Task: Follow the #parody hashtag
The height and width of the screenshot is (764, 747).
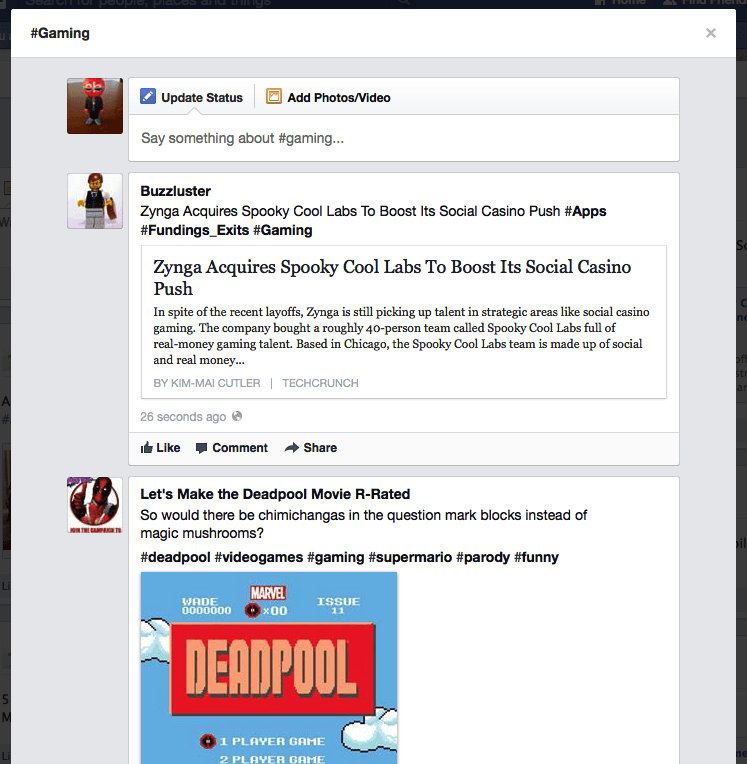Action: pos(483,557)
